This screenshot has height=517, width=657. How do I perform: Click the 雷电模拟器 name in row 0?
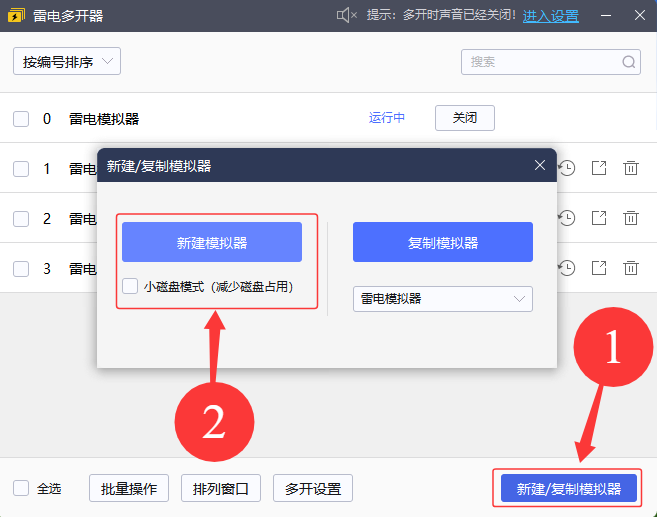point(104,119)
